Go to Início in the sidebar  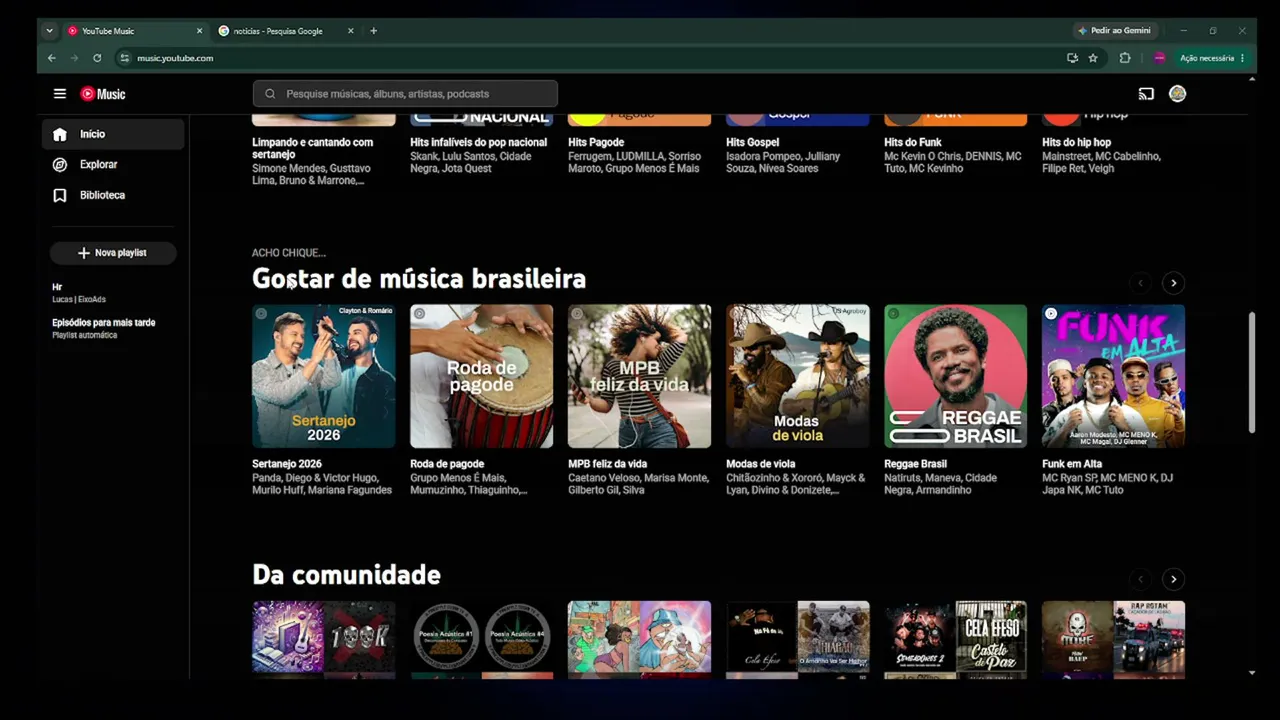tap(113, 134)
